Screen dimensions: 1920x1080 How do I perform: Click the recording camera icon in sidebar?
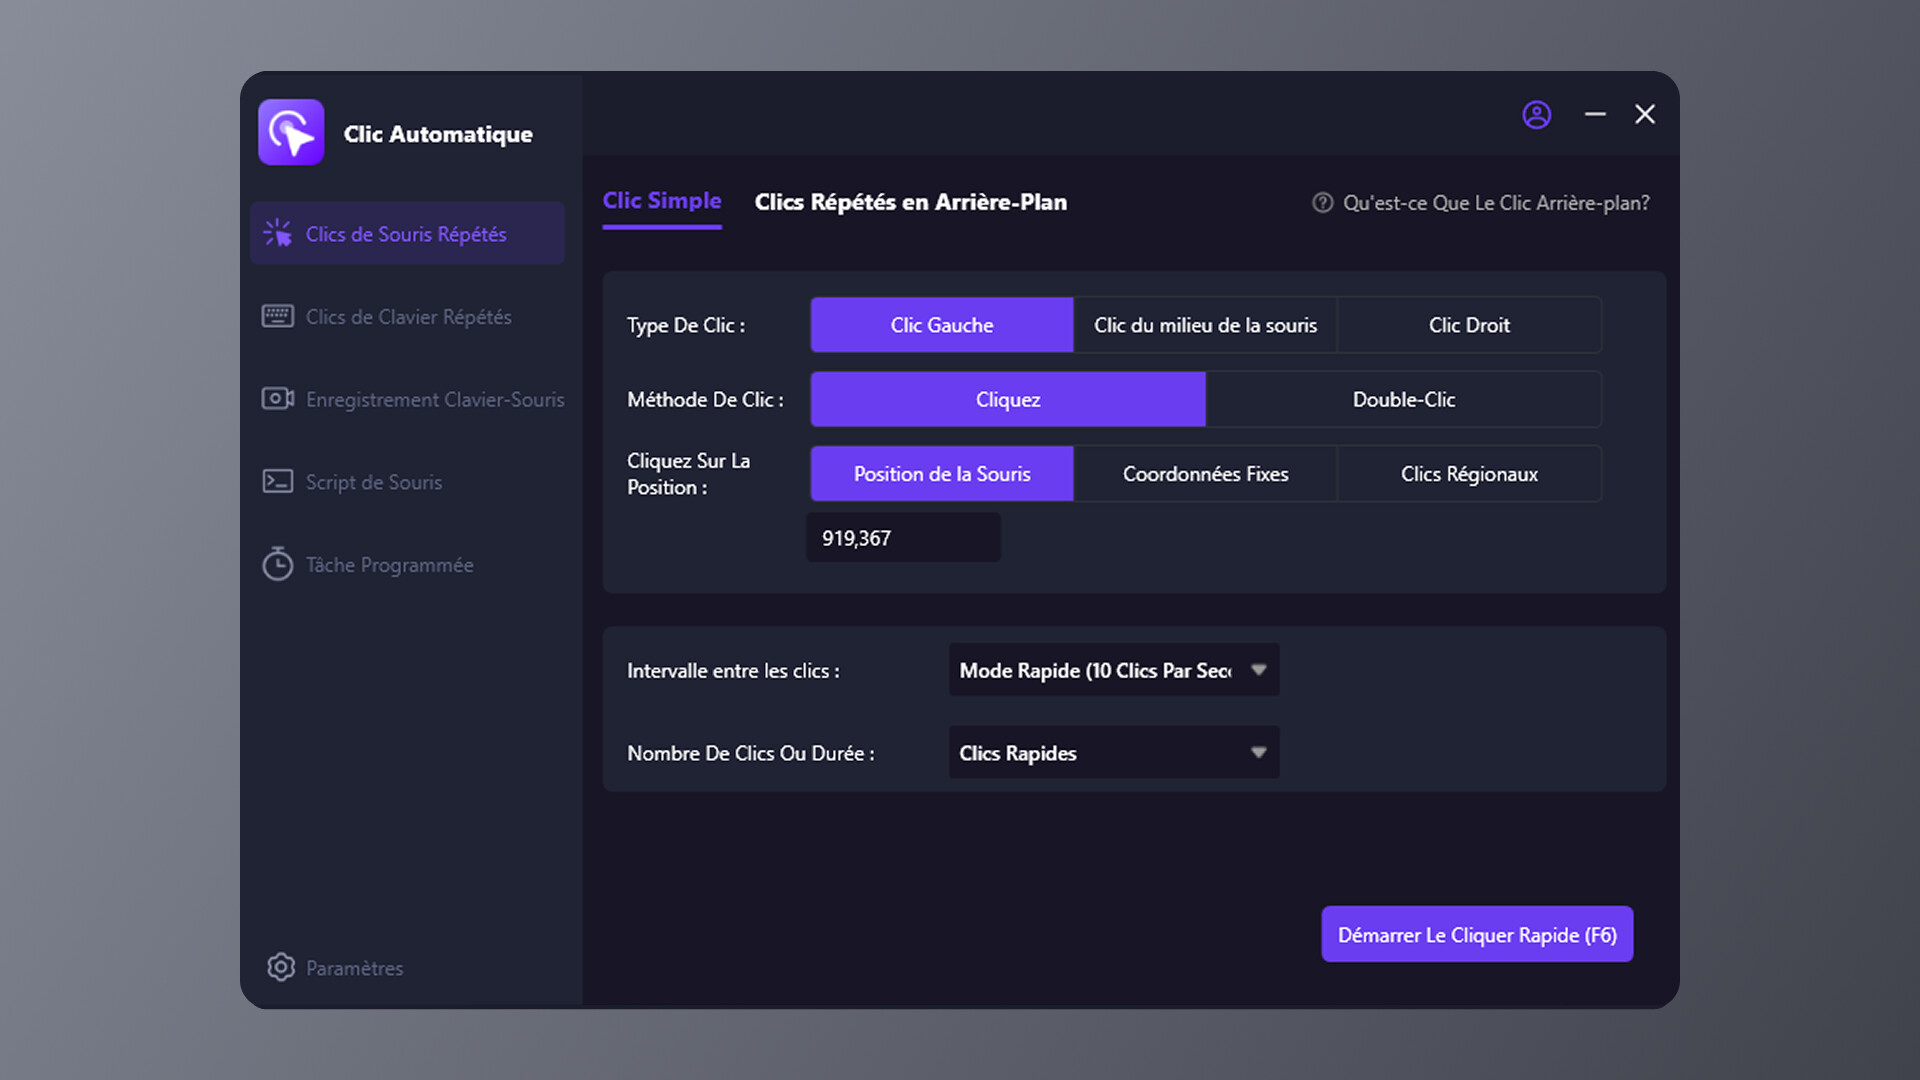[277, 399]
